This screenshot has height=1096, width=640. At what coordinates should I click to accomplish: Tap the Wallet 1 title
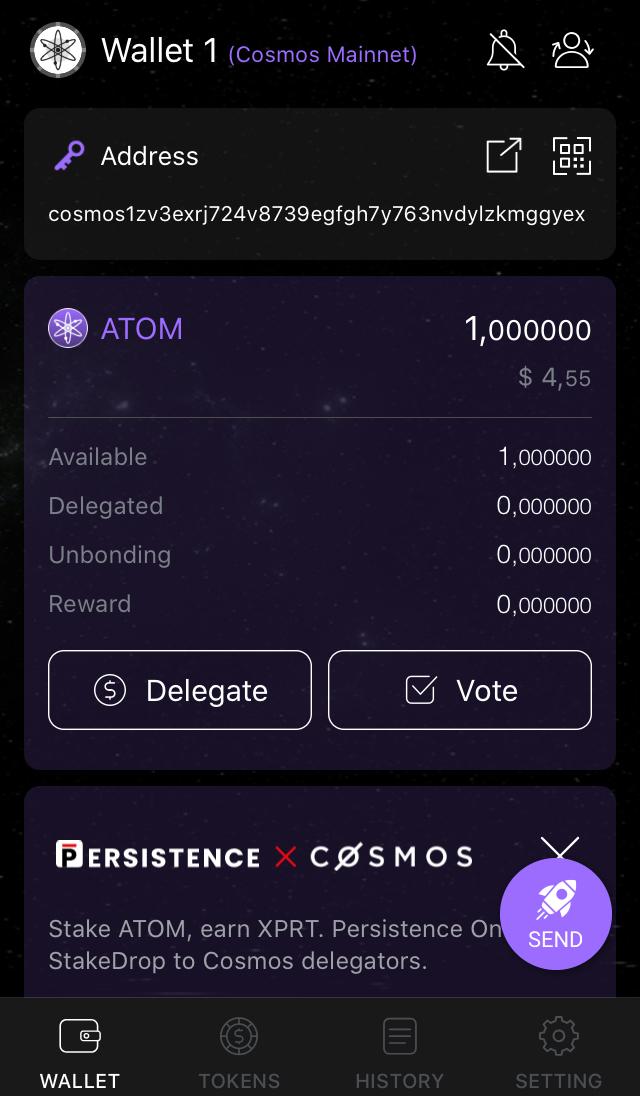click(x=160, y=50)
